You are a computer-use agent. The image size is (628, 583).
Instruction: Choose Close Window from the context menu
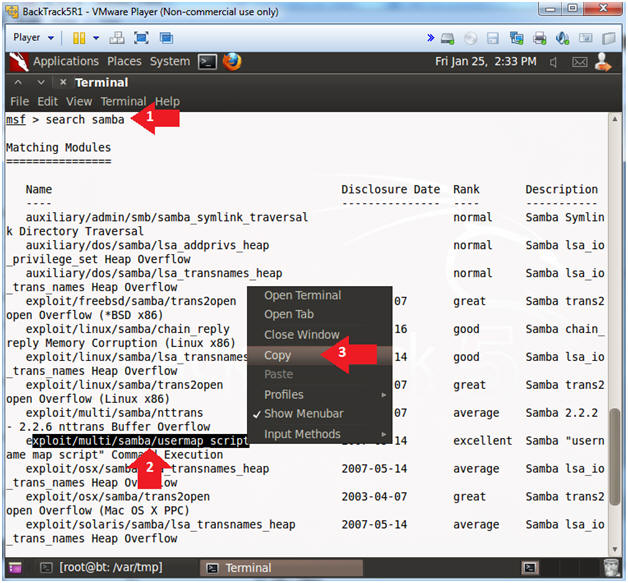coord(319,335)
